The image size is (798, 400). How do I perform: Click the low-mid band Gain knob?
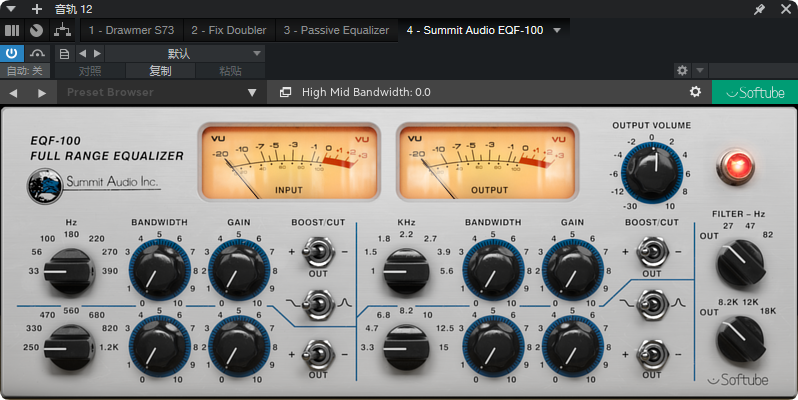point(239,347)
